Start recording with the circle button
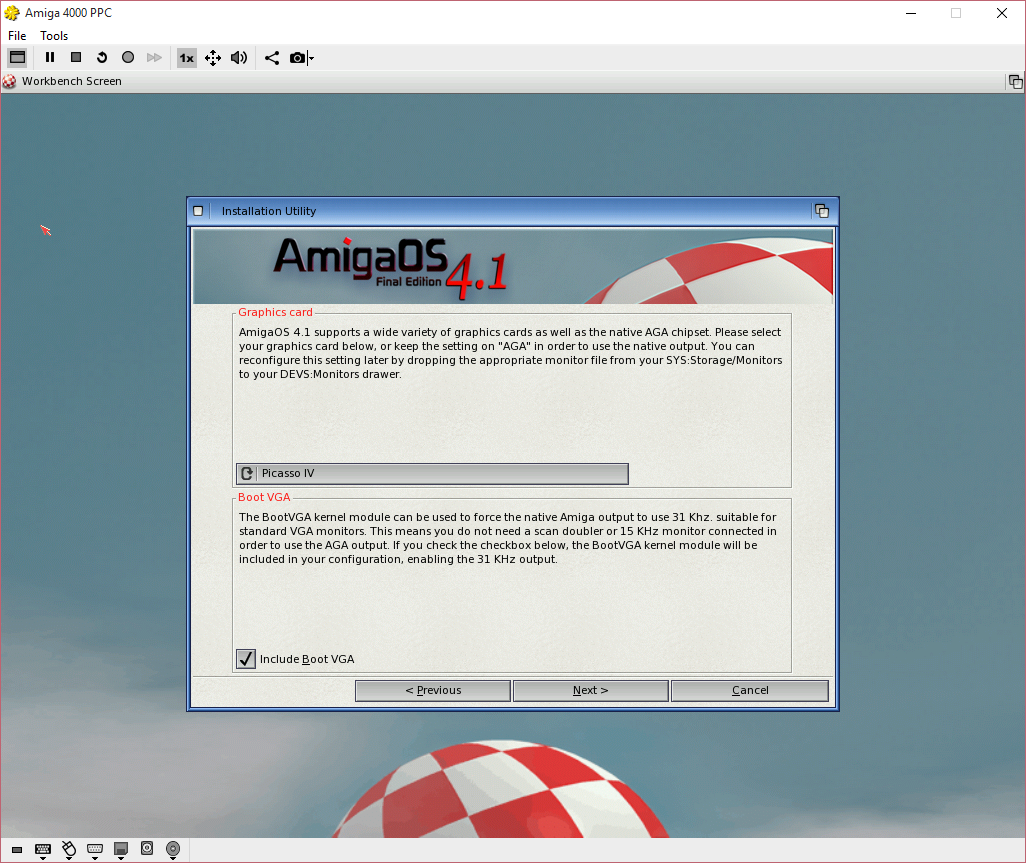This screenshot has width=1026, height=863. [x=128, y=58]
